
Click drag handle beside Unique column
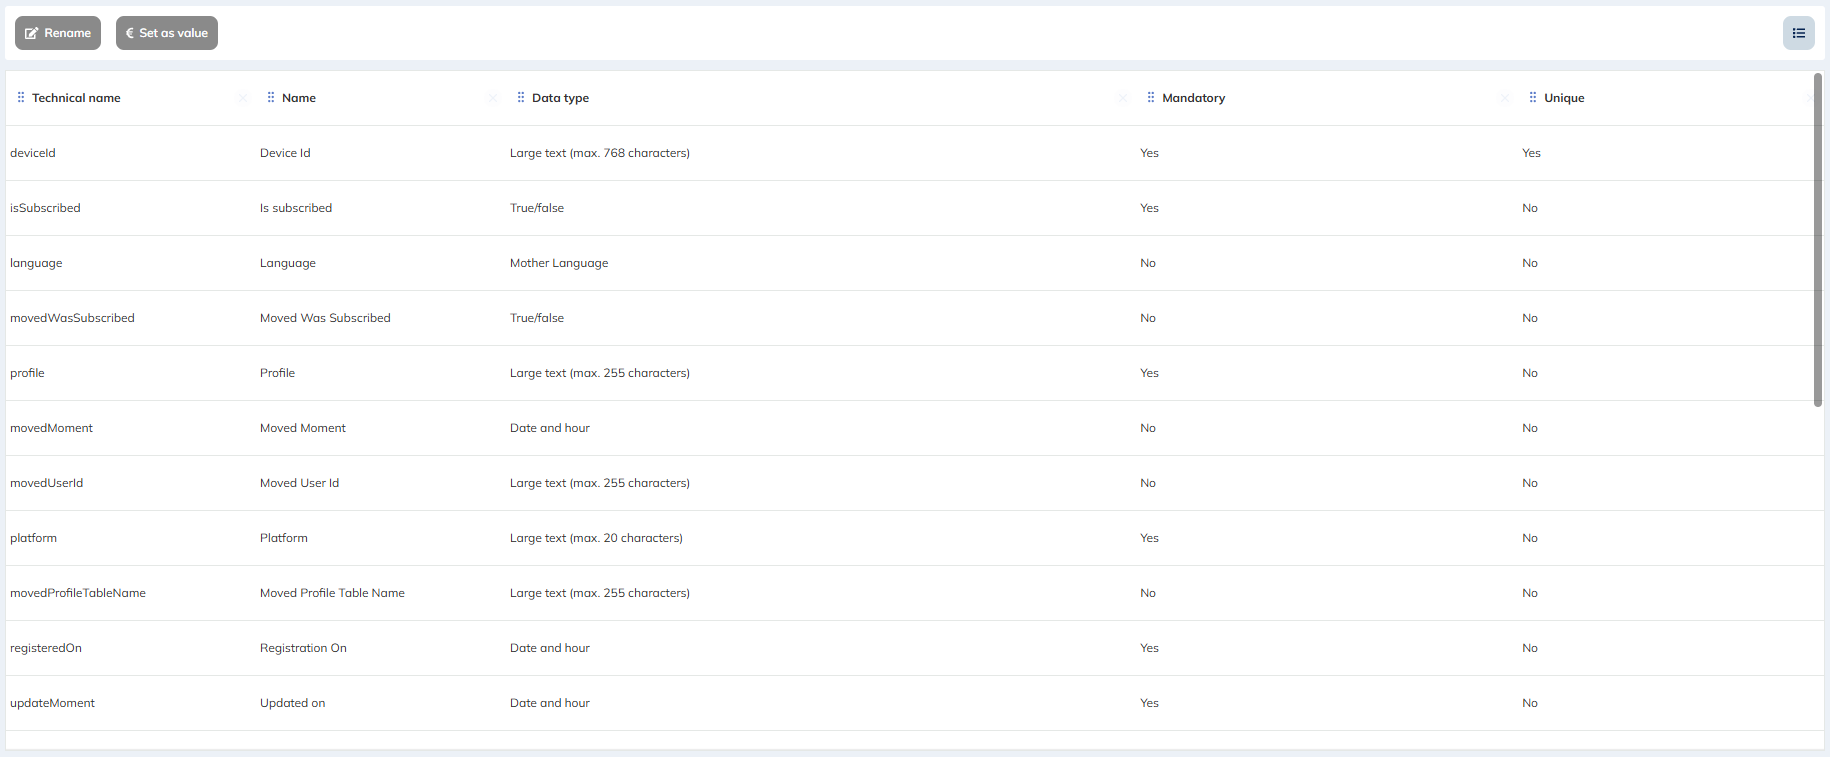pos(1533,98)
